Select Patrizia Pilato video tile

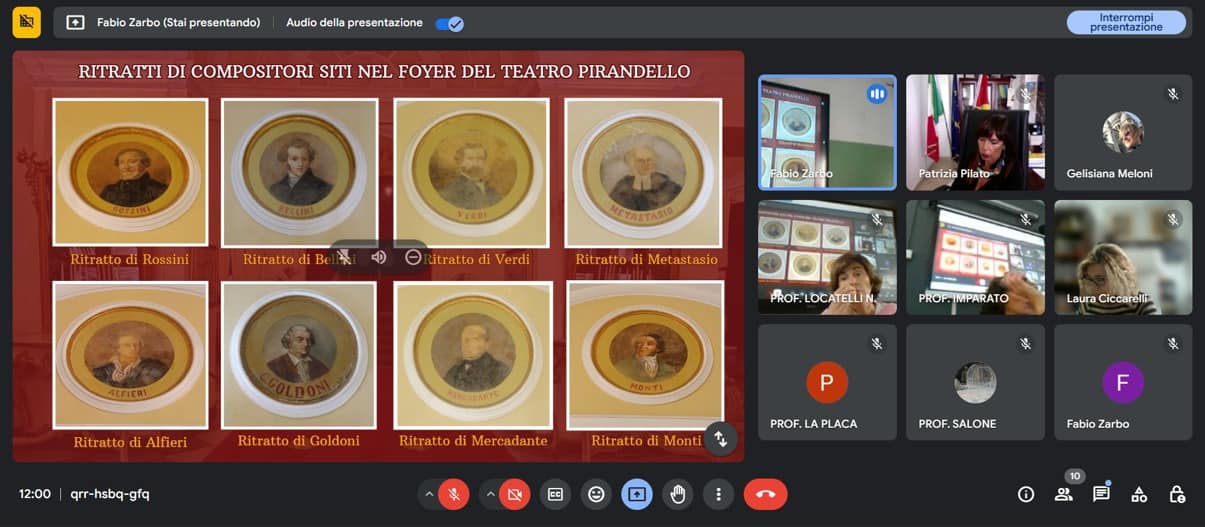pos(975,132)
